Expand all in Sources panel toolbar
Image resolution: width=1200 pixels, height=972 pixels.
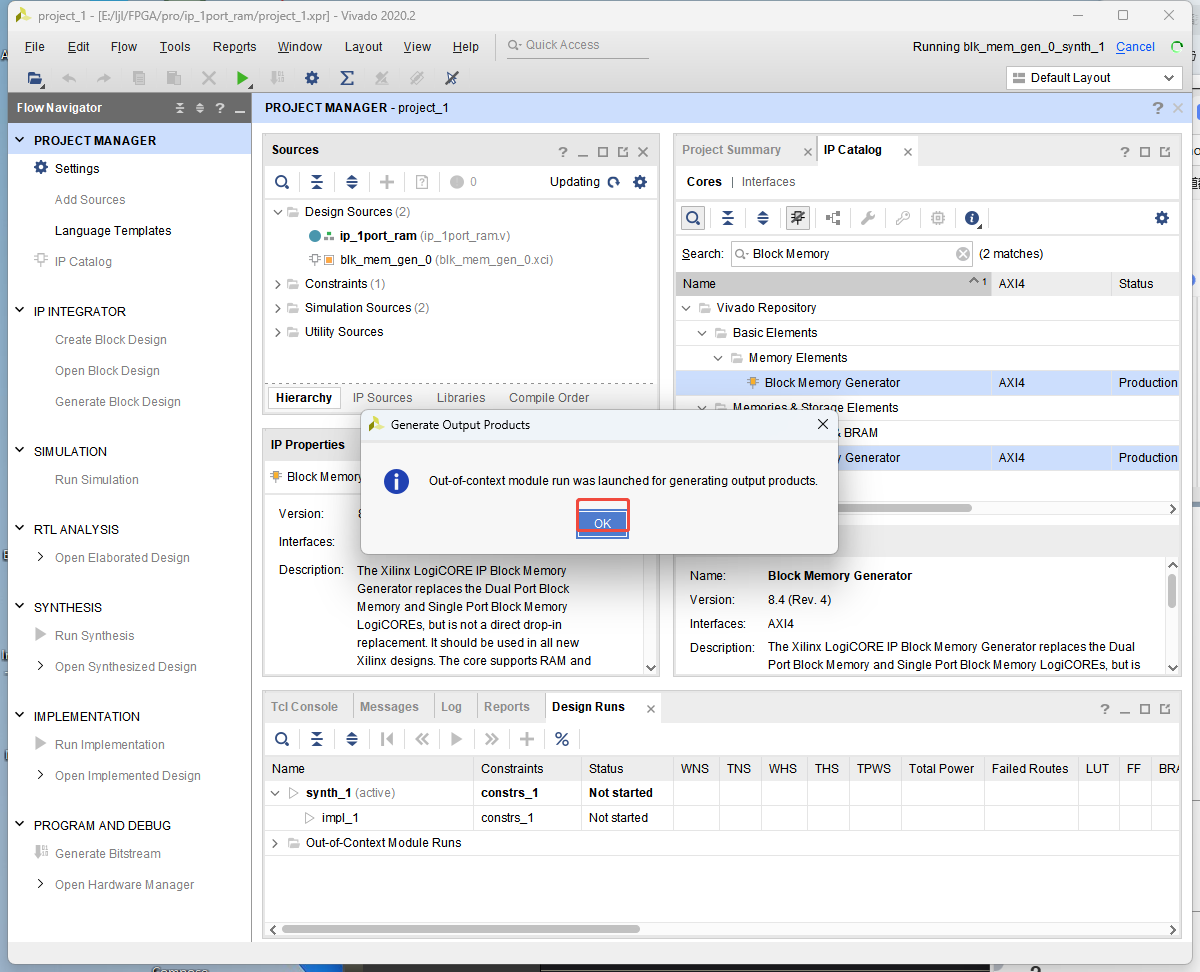tap(352, 182)
